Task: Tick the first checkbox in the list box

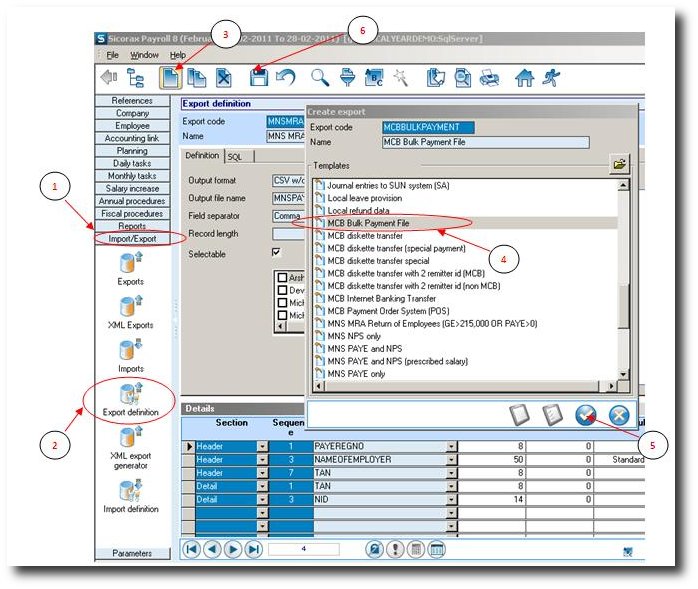Action: pyautogui.click(x=284, y=277)
